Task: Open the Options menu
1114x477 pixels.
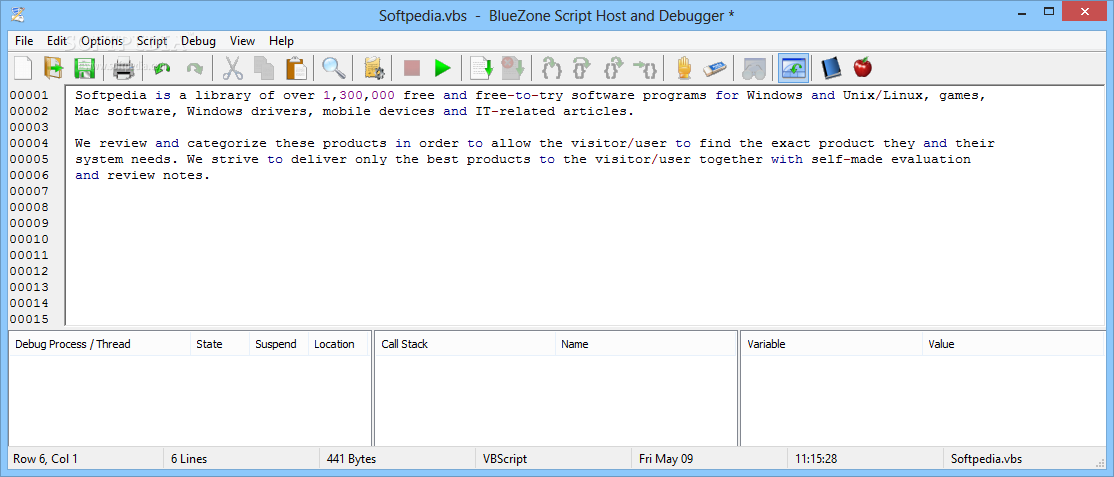Action: pos(102,41)
